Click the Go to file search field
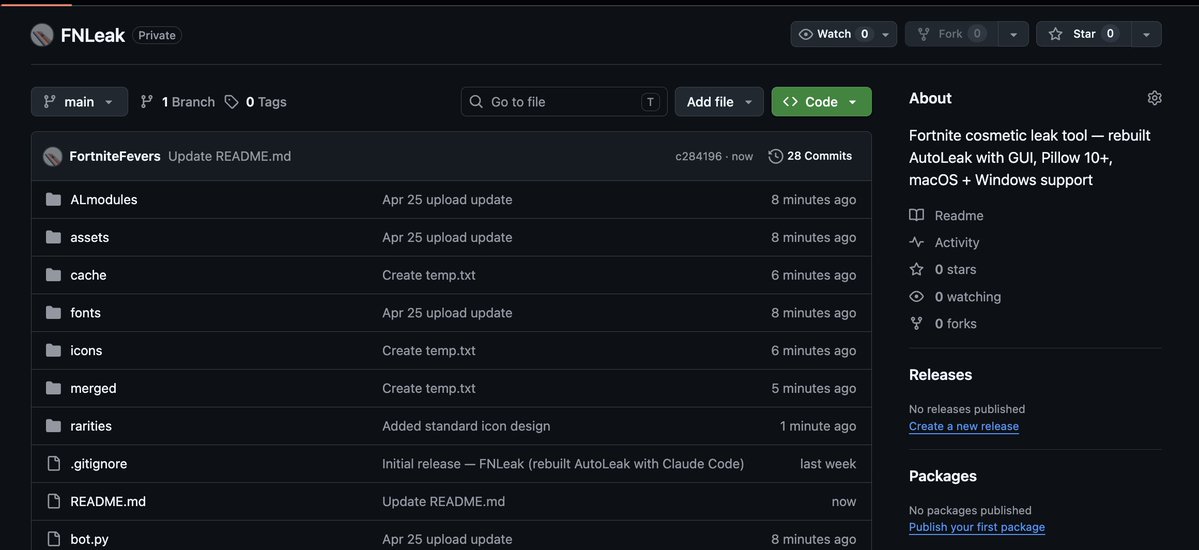 pos(564,102)
